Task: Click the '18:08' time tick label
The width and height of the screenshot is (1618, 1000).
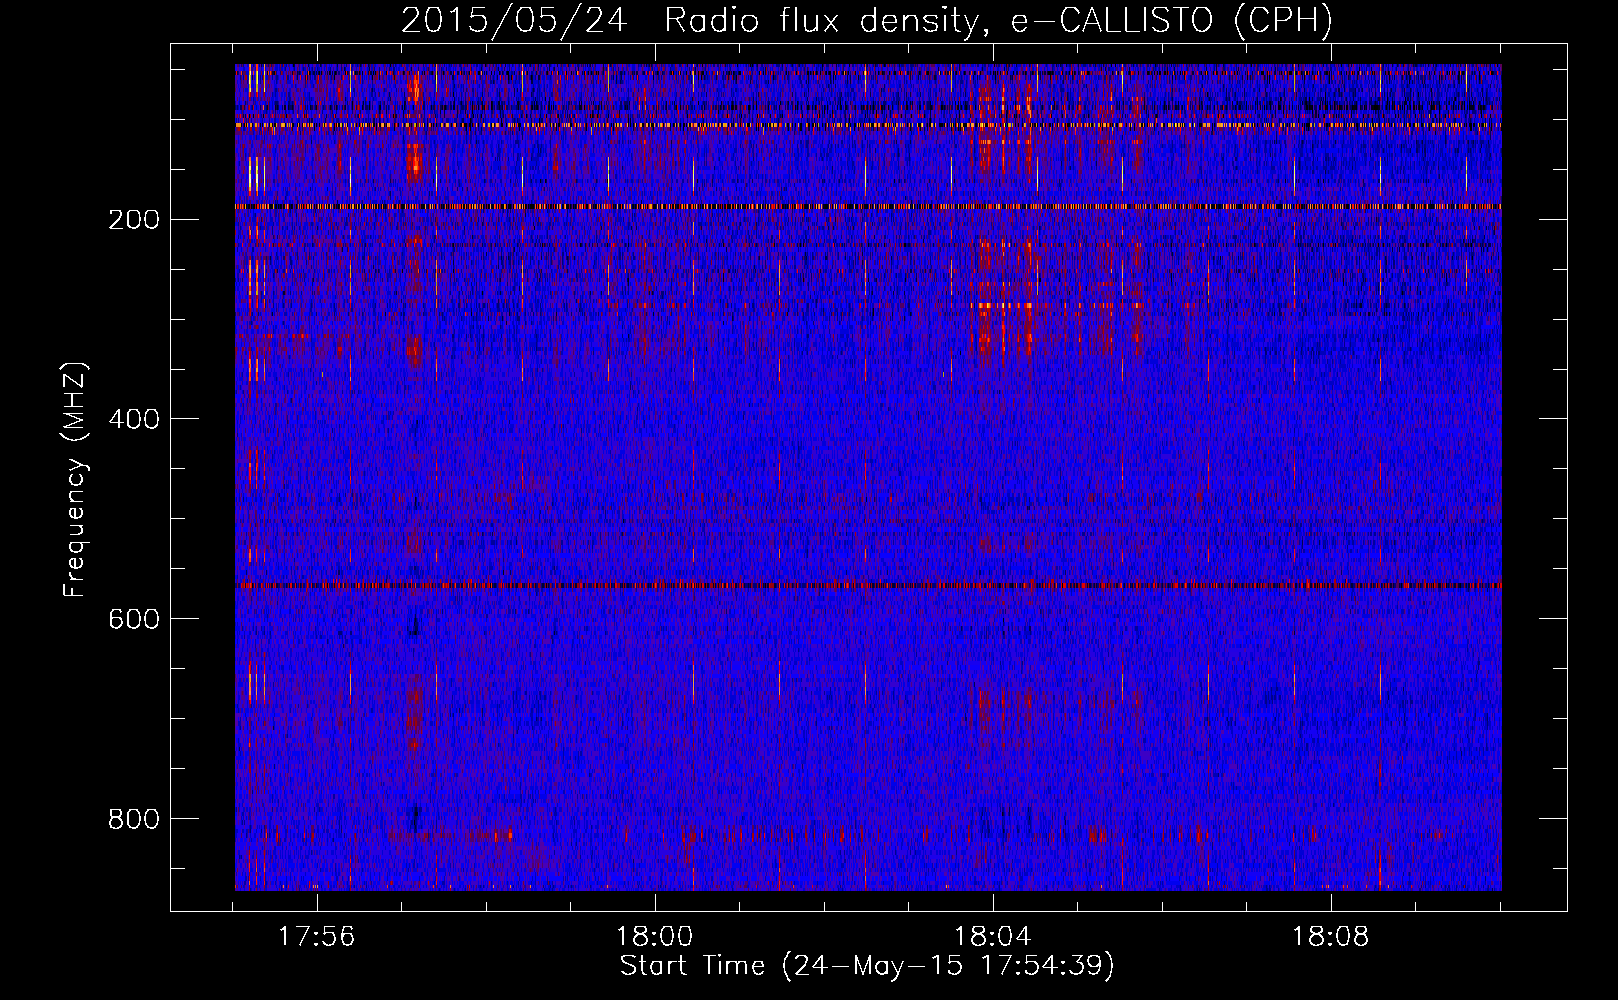Action: coord(1330,937)
